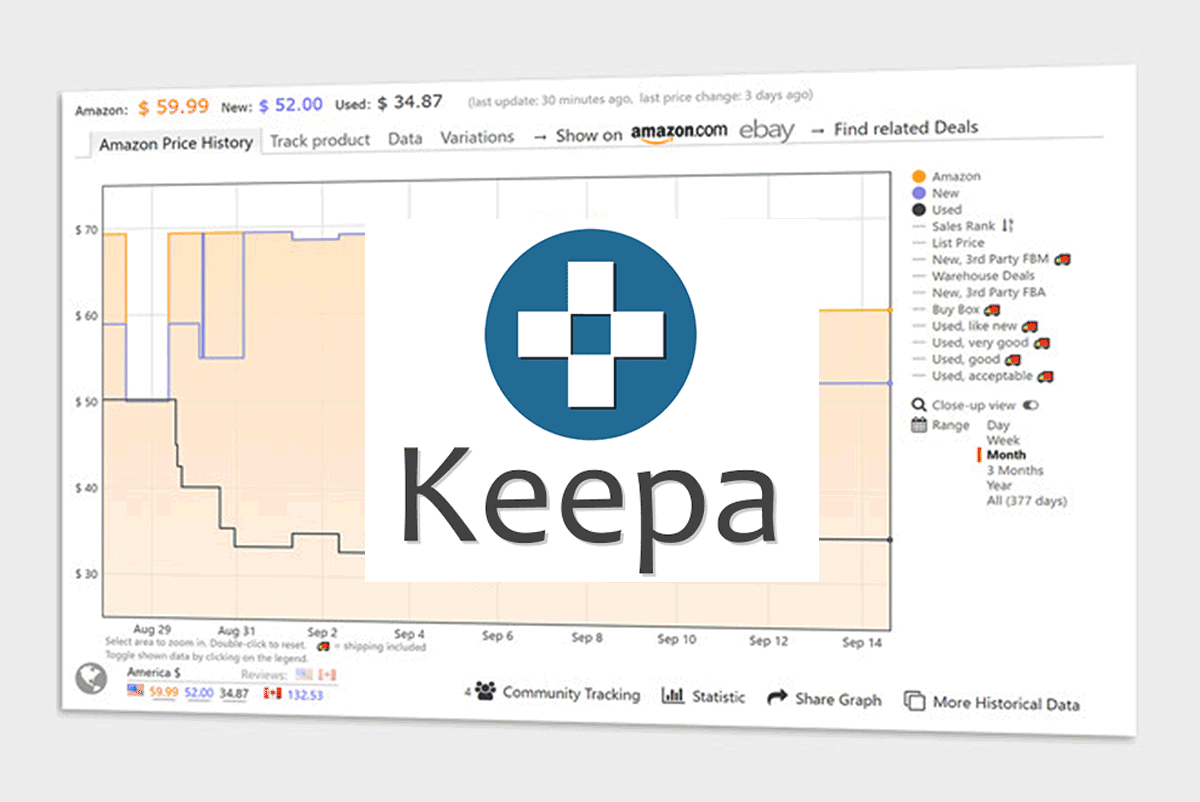This screenshot has width=1200, height=802.
Task: Click the Statistic icon
Action: point(672,695)
